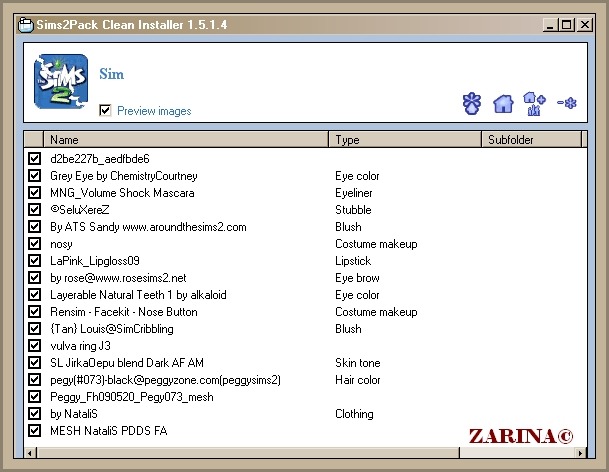Click the blue house icon
609x472 pixels.
[503, 104]
